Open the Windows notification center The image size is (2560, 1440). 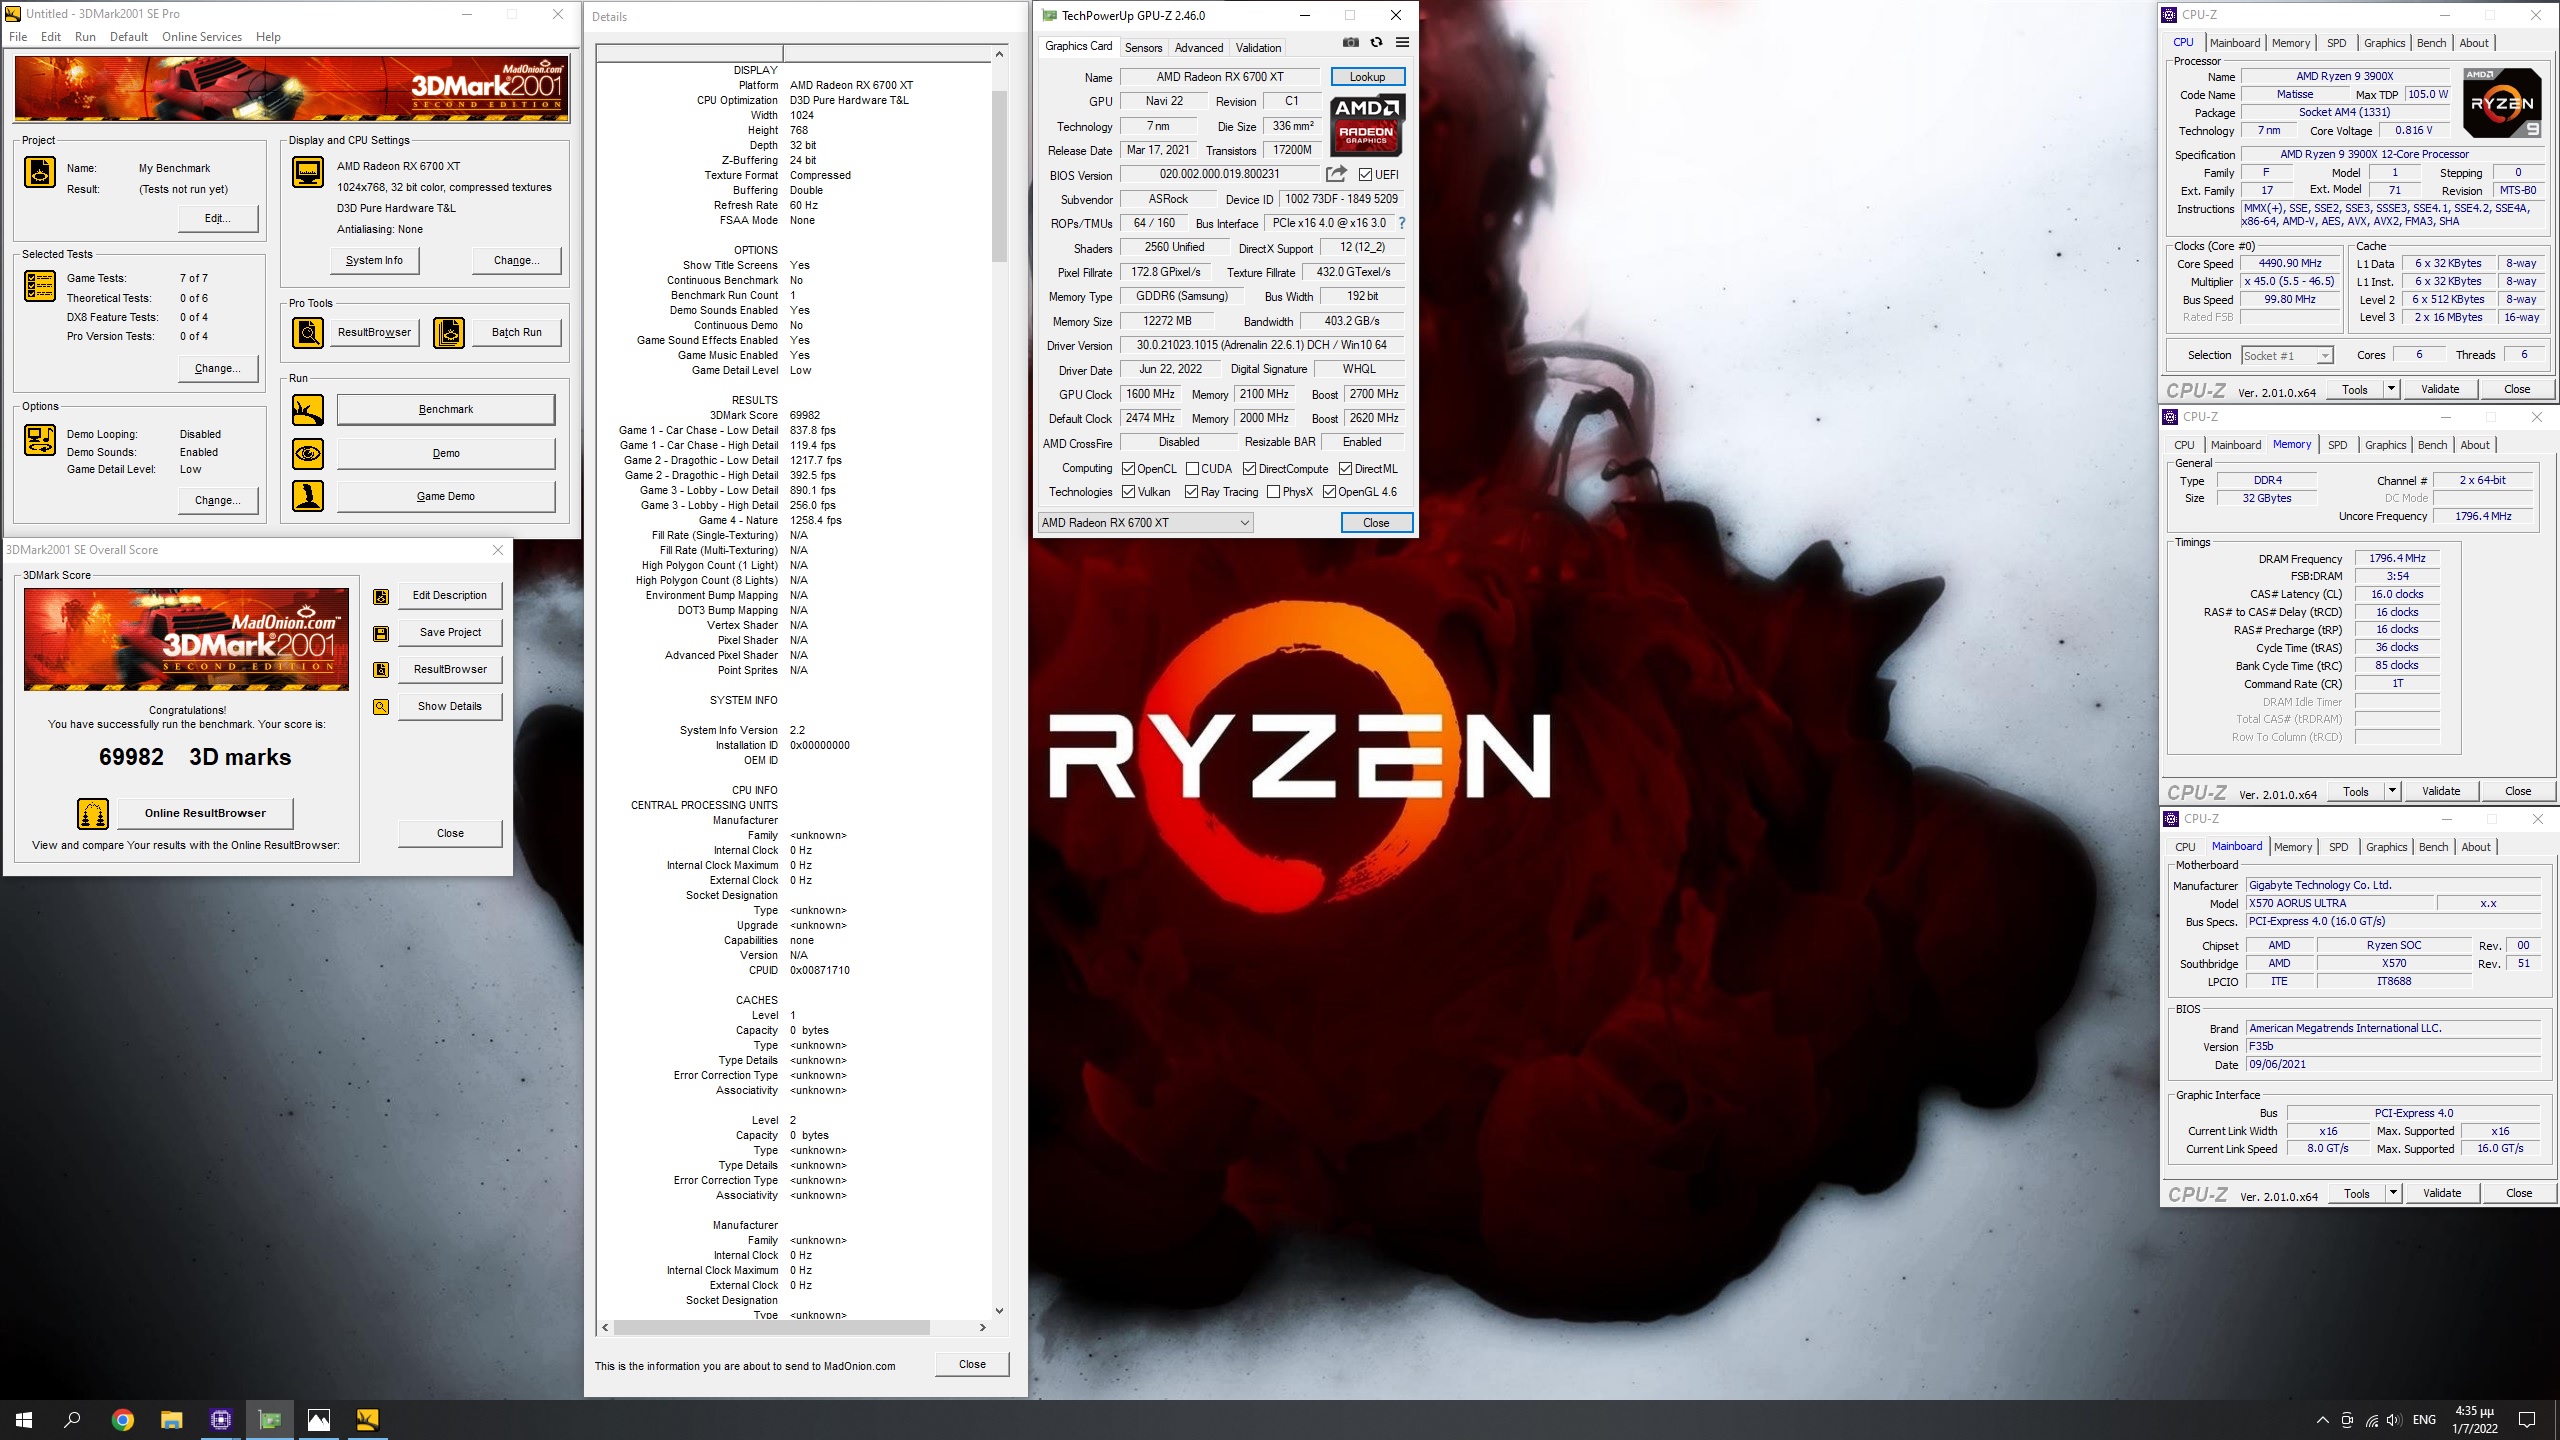point(2527,1420)
